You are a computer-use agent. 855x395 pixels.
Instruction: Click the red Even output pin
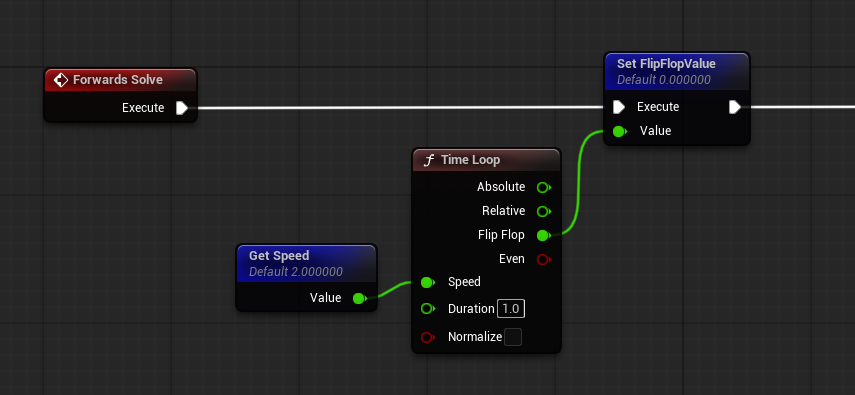point(544,259)
